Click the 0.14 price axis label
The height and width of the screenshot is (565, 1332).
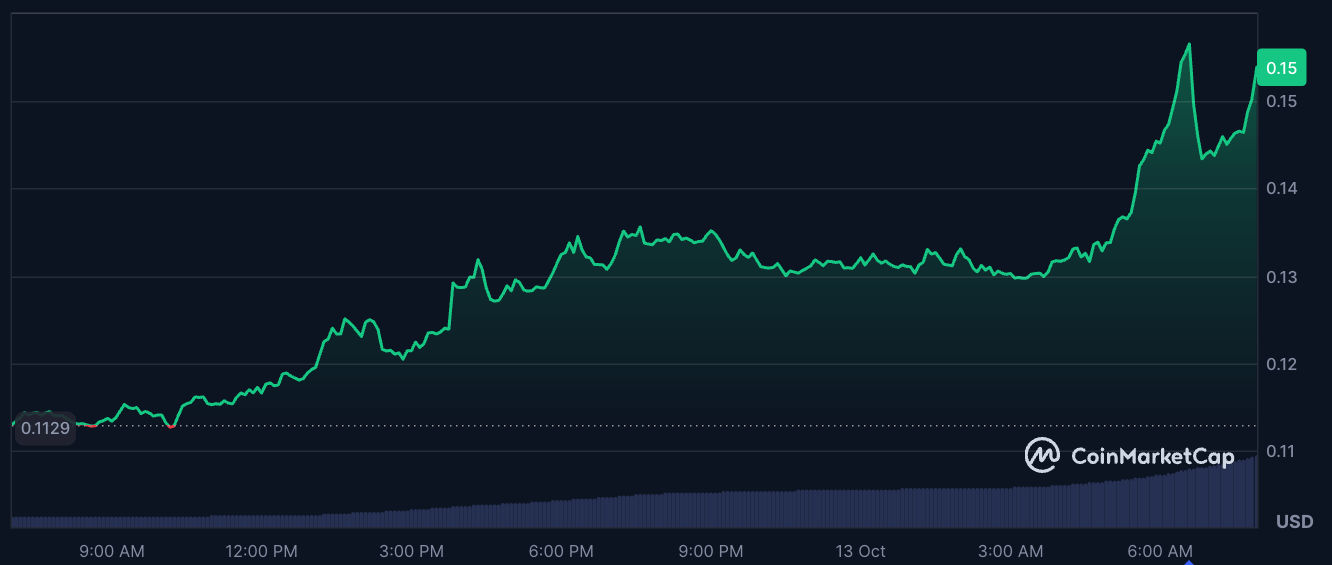pyautogui.click(x=1281, y=189)
